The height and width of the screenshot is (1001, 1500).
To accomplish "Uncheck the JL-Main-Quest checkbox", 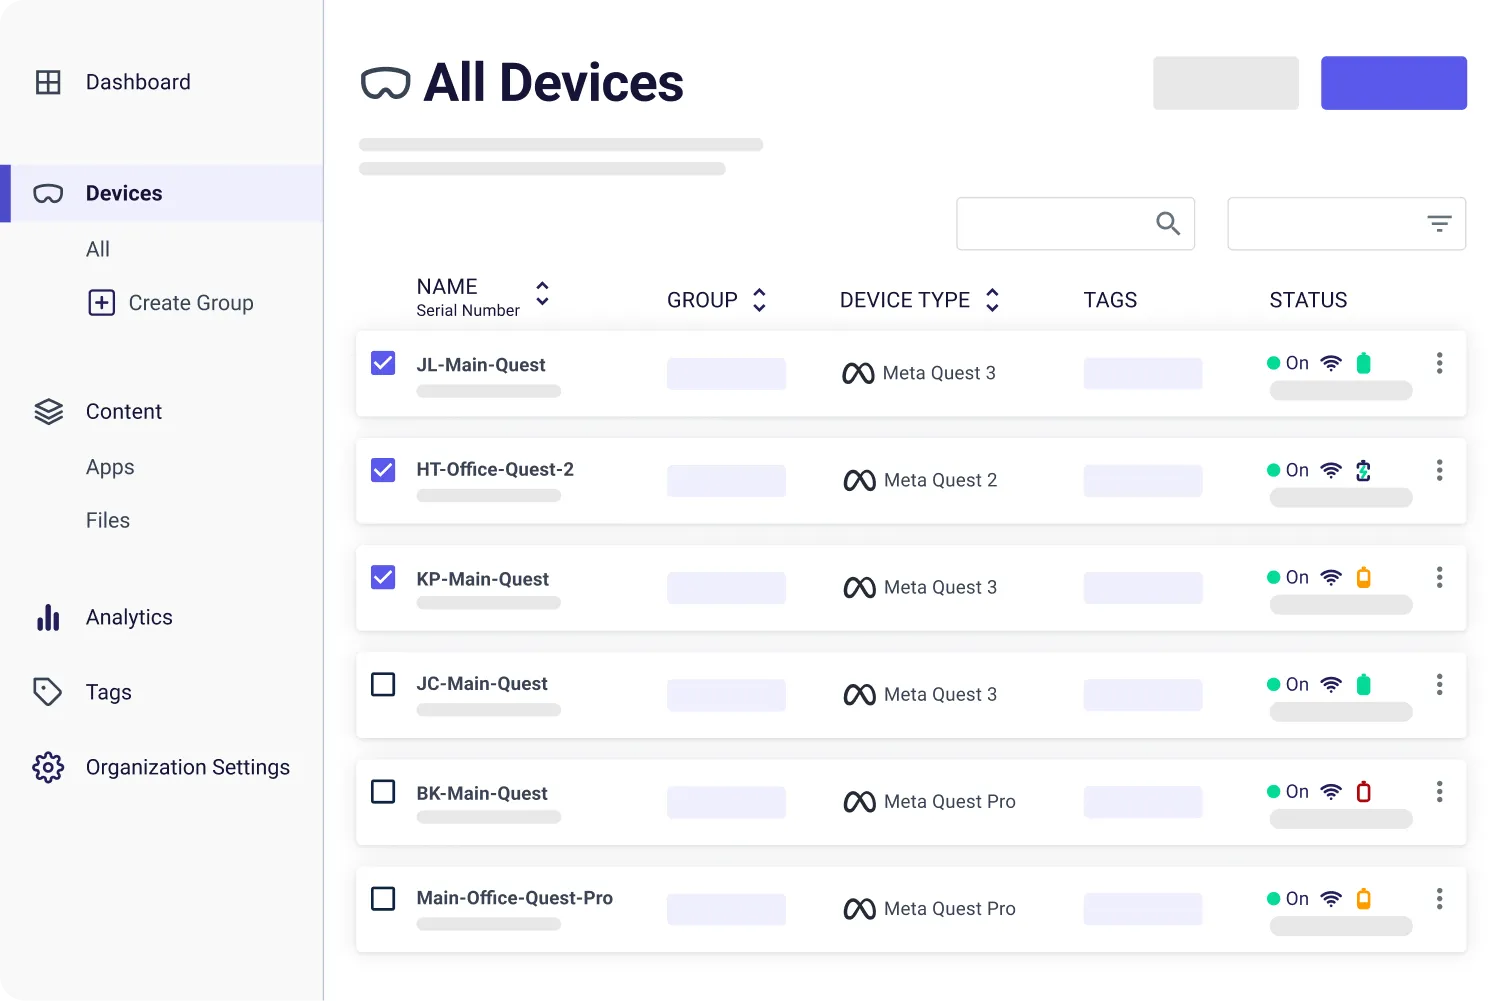I will [x=383, y=363].
